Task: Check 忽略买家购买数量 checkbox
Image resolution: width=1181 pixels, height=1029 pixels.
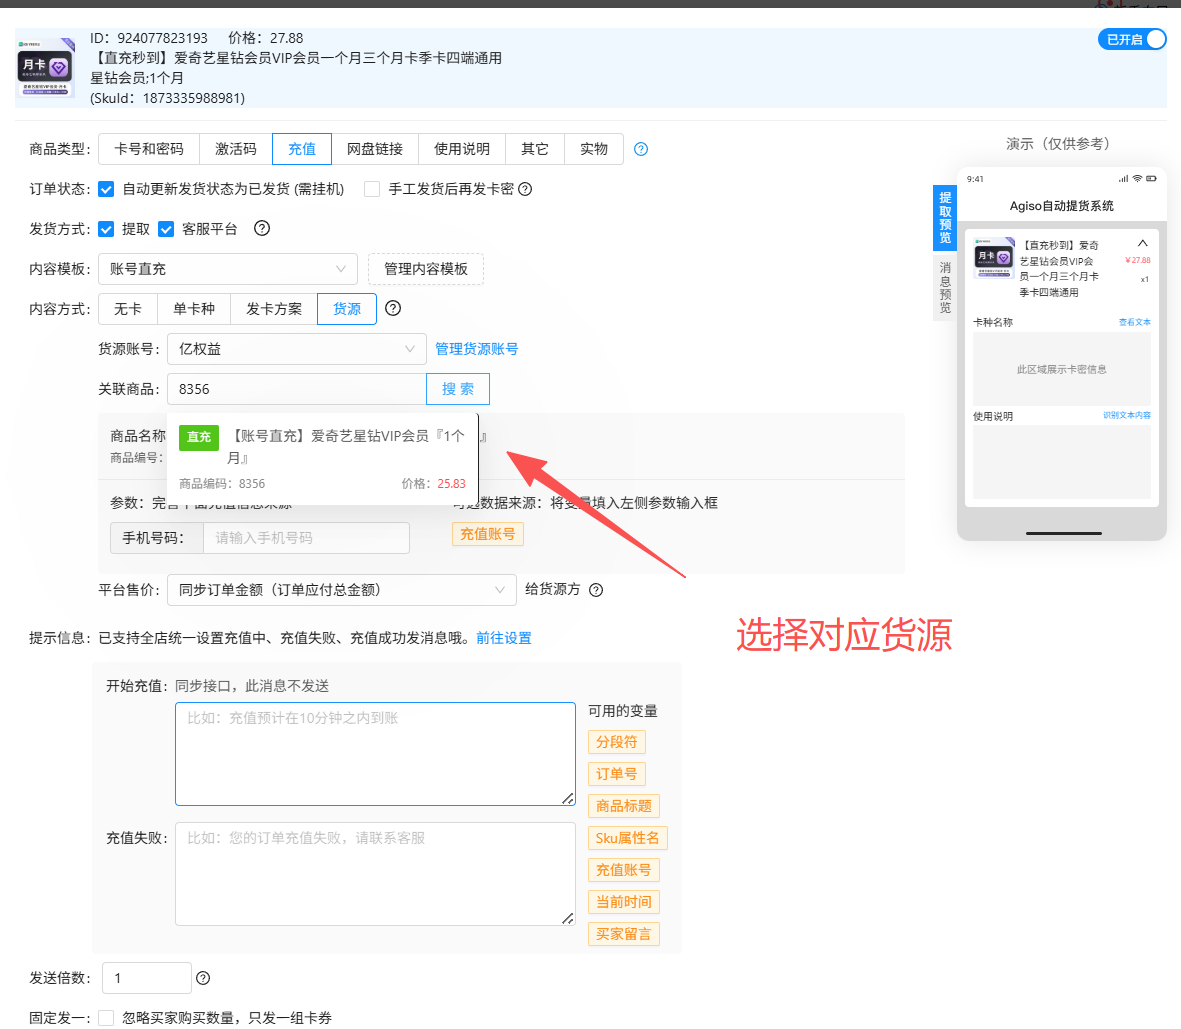Action: pos(106,1018)
